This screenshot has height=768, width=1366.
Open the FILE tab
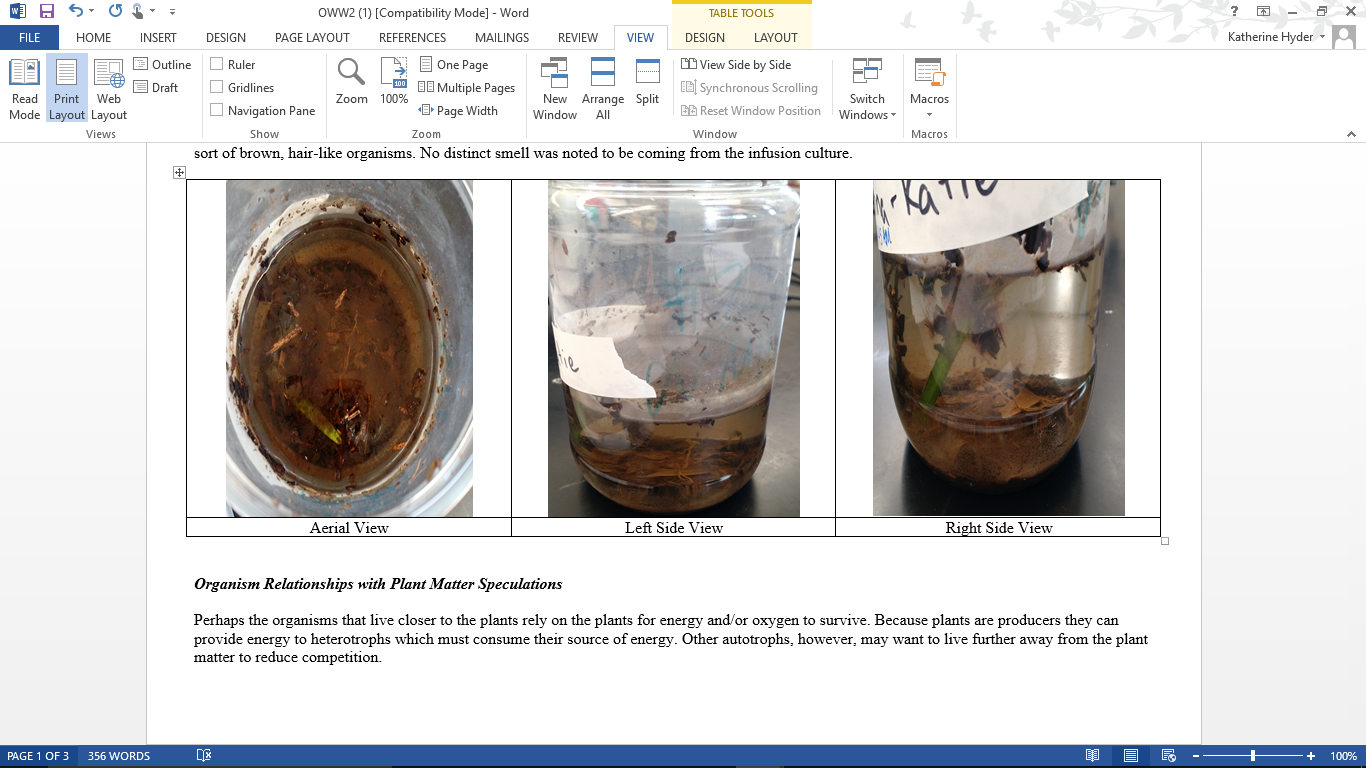[29, 37]
